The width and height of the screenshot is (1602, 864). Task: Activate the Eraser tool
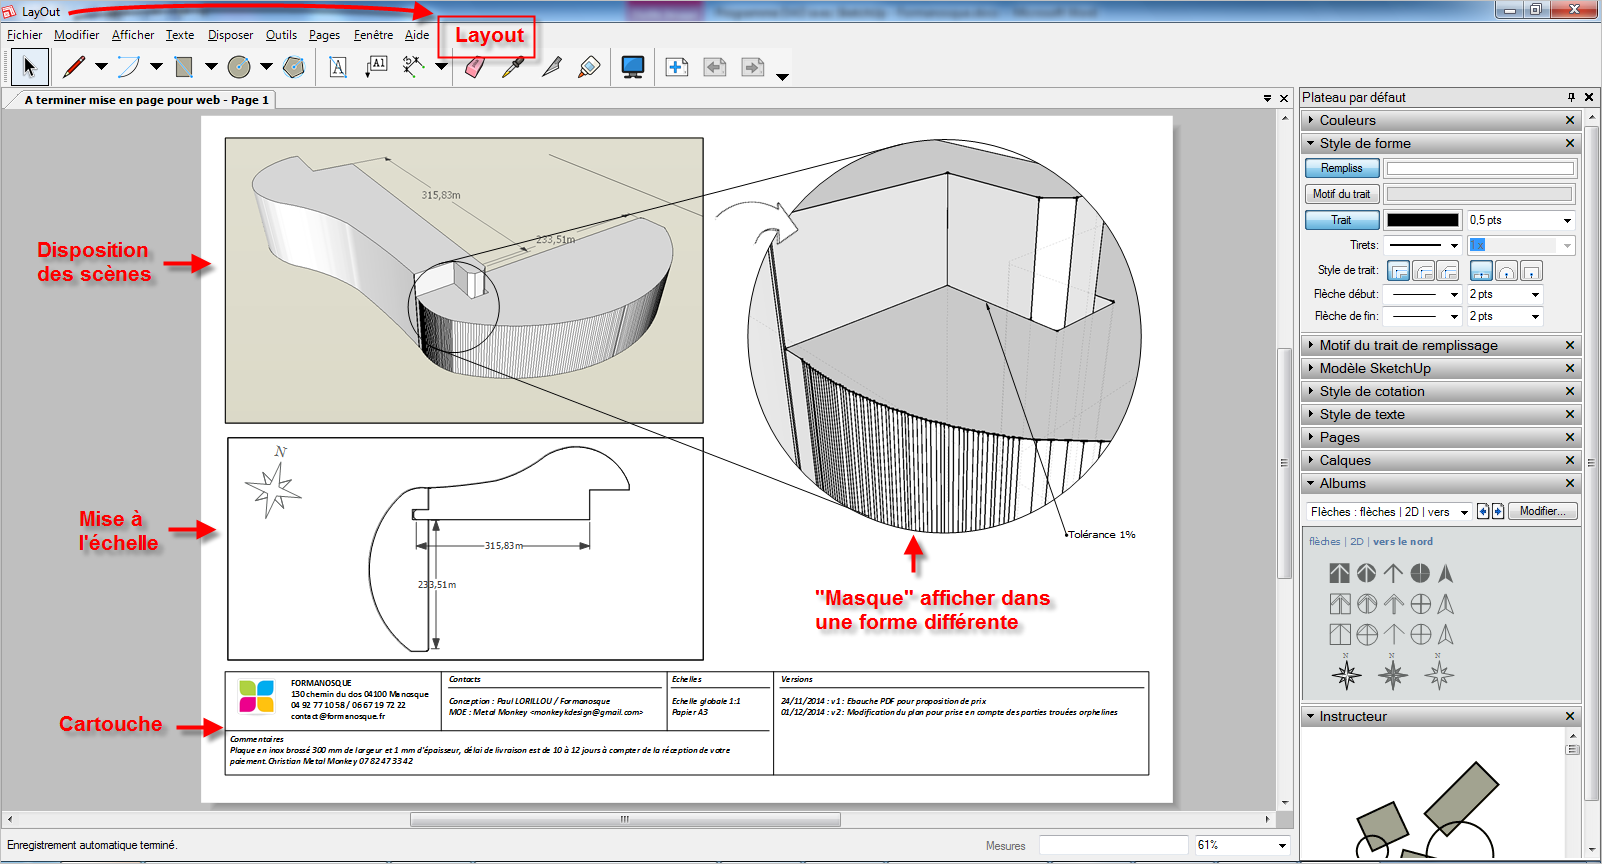(x=475, y=67)
